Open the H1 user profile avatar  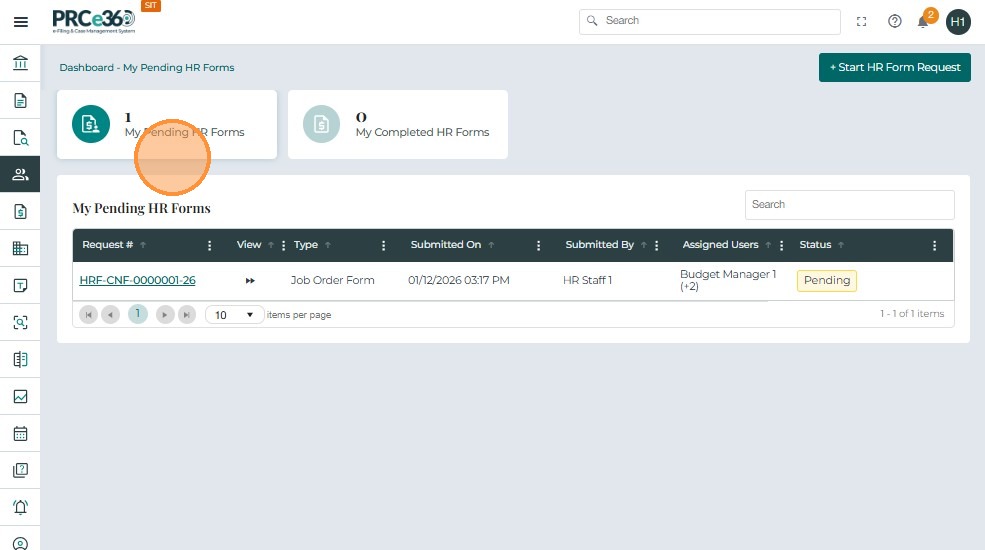click(958, 22)
